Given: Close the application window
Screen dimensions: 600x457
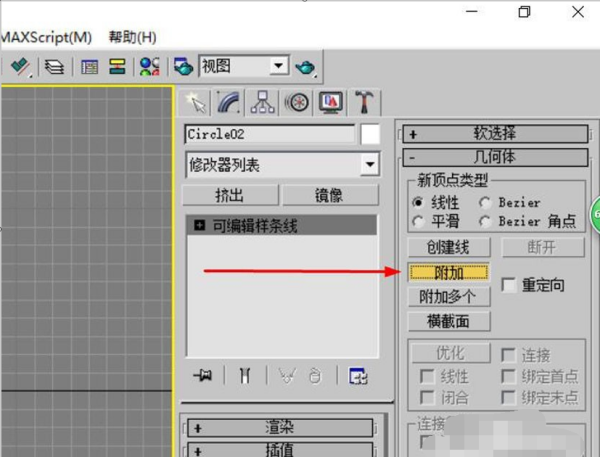Looking at the screenshot, I should coord(578,11).
